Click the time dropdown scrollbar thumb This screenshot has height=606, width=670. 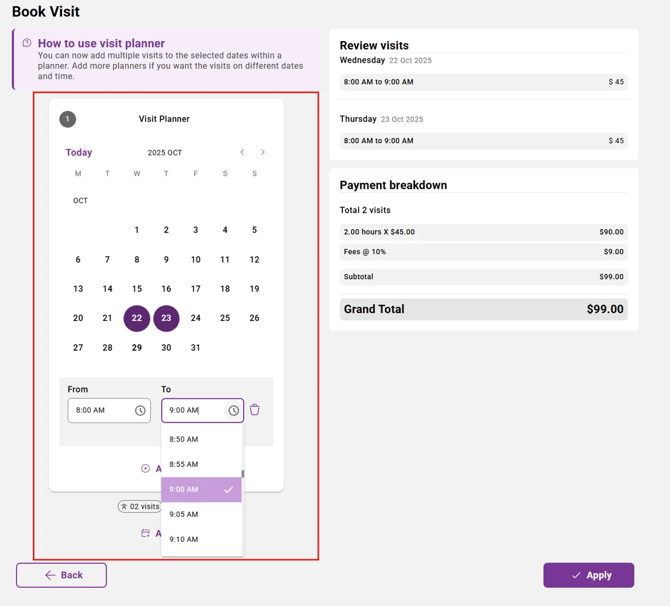click(x=243, y=474)
